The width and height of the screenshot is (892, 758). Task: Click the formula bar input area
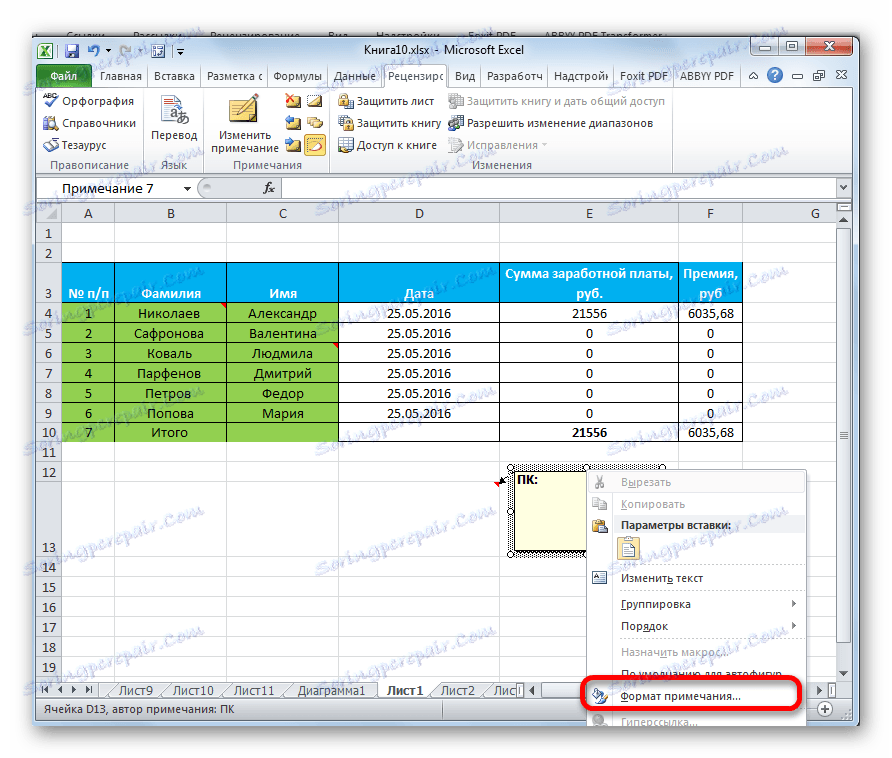(x=559, y=188)
